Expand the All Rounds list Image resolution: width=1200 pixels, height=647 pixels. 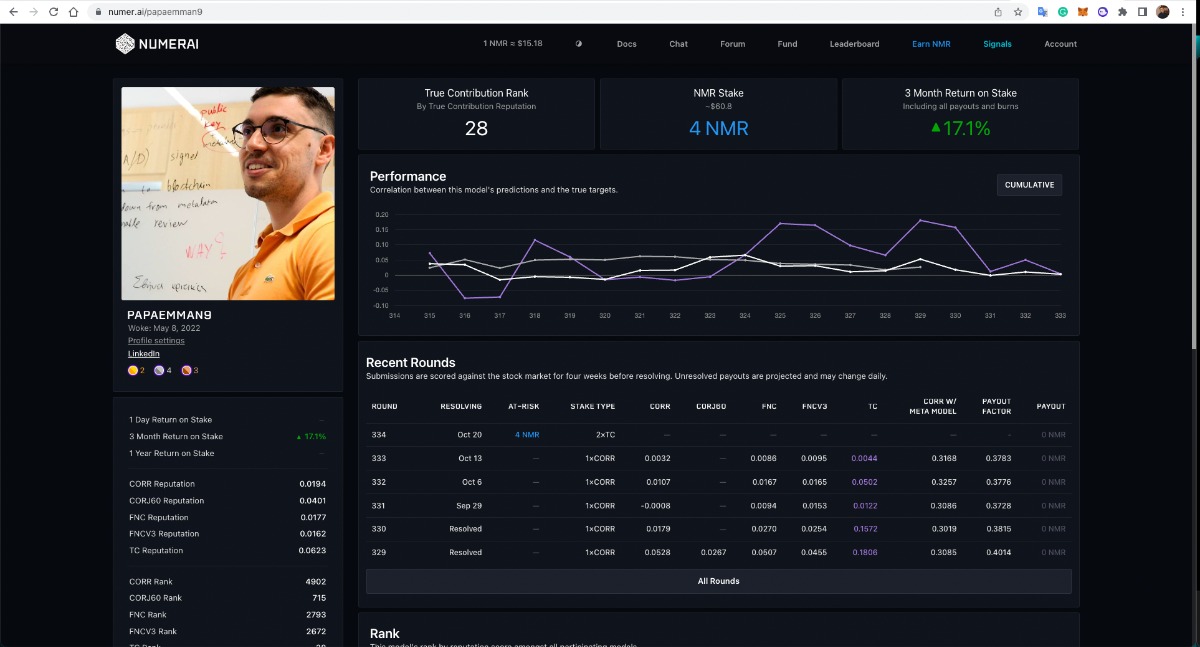coord(718,581)
